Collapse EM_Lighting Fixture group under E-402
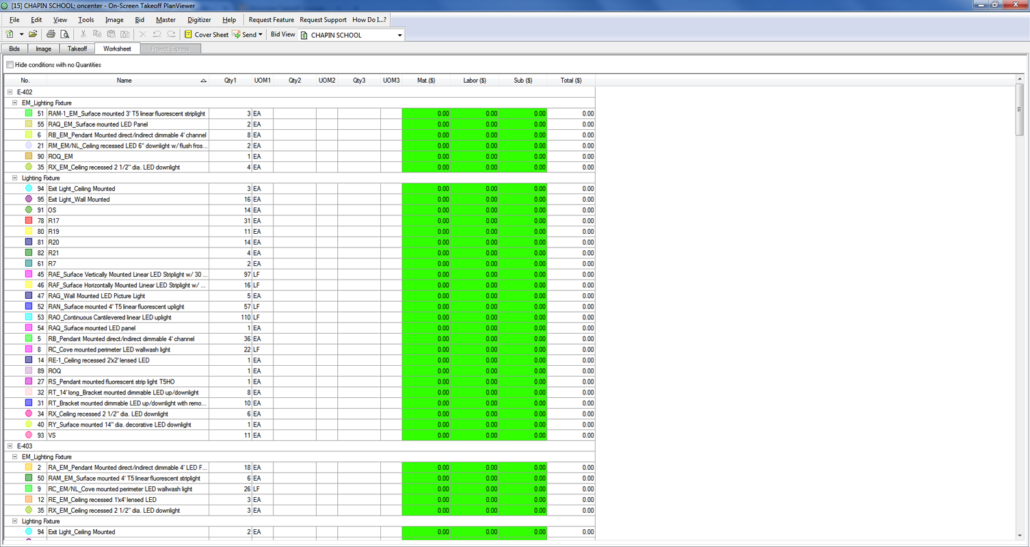 [x=14, y=103]
